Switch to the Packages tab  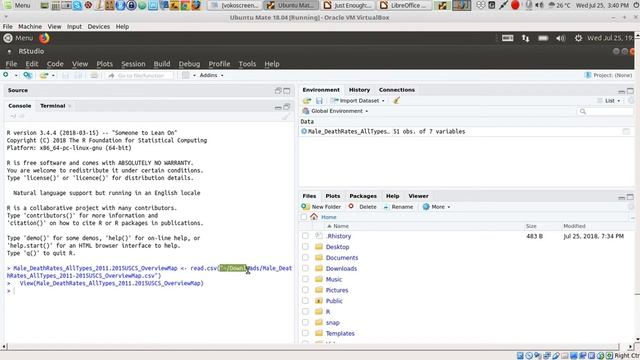tap(363, 196)
